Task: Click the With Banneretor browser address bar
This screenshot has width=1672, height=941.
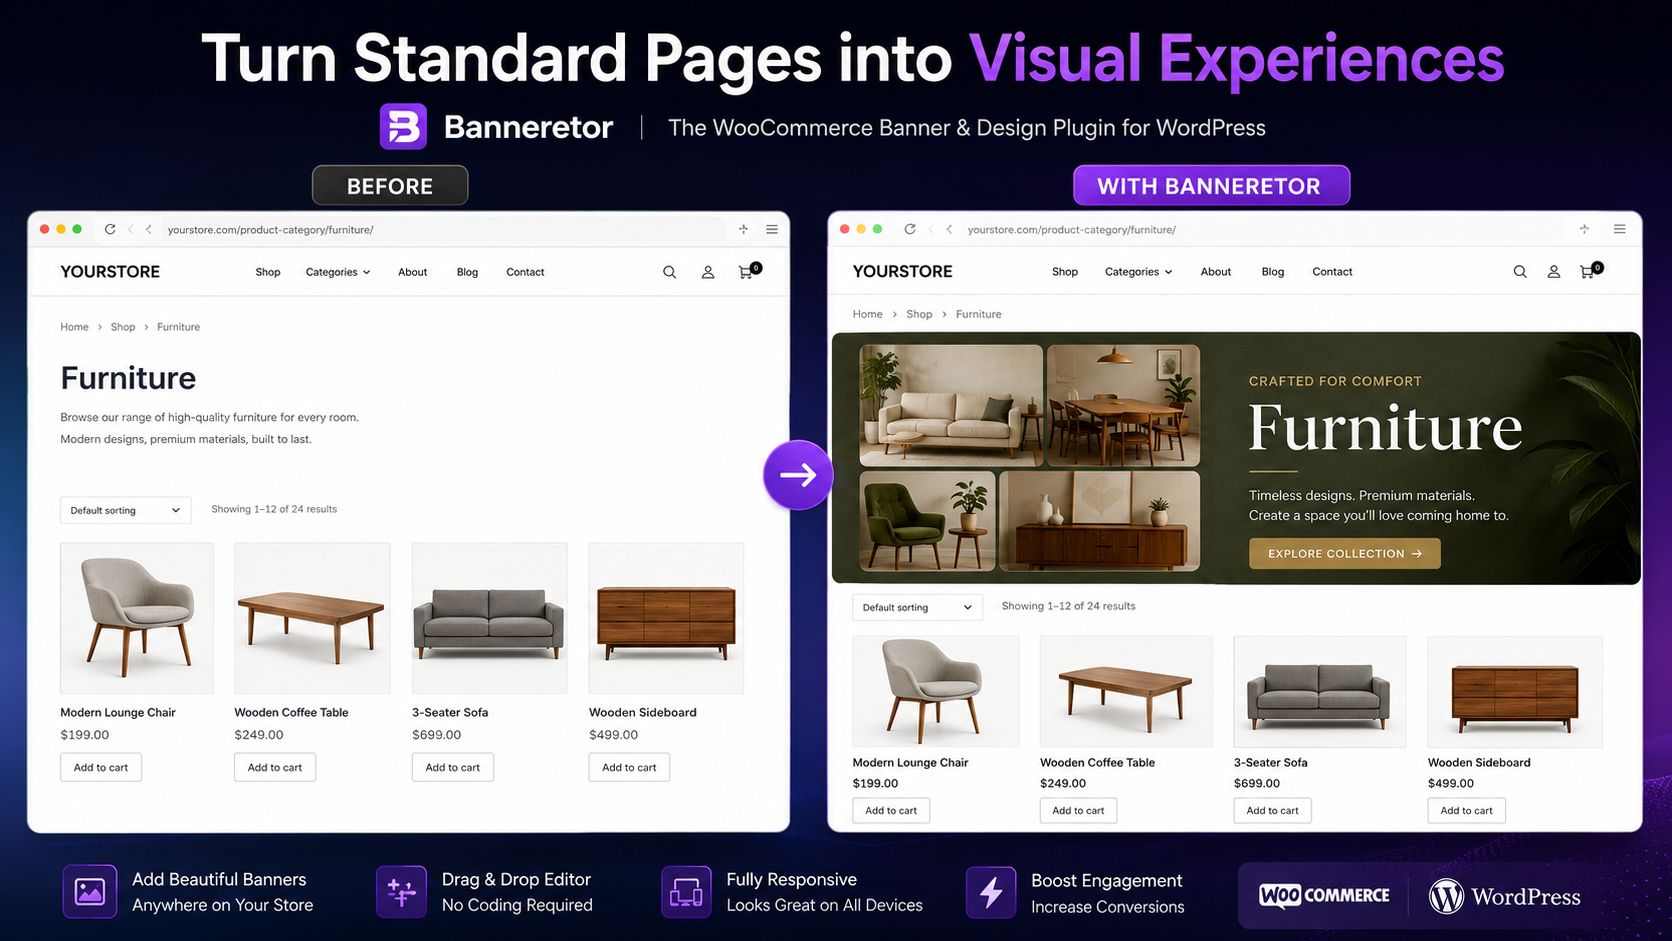Action: pos(1265,229)
